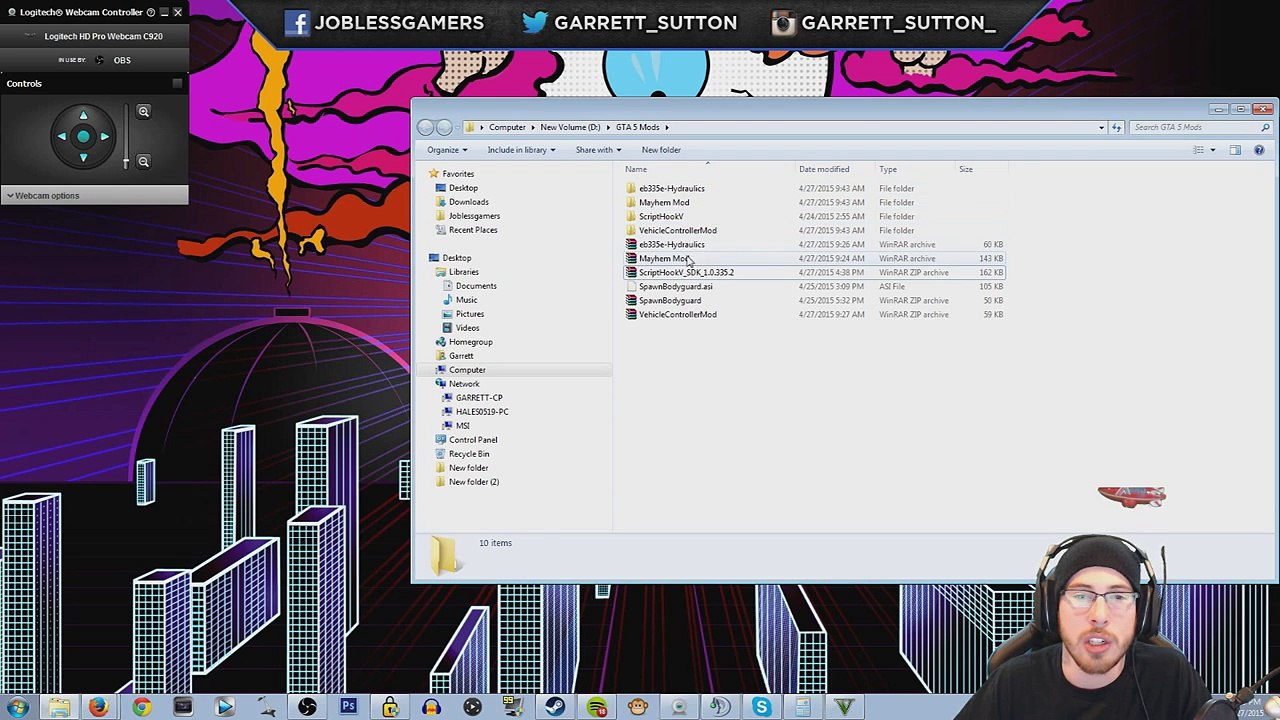Screen dimensions: 1280x720
Task: Pan webcam up with the up arrow
Action: click(x=83, y=115)
